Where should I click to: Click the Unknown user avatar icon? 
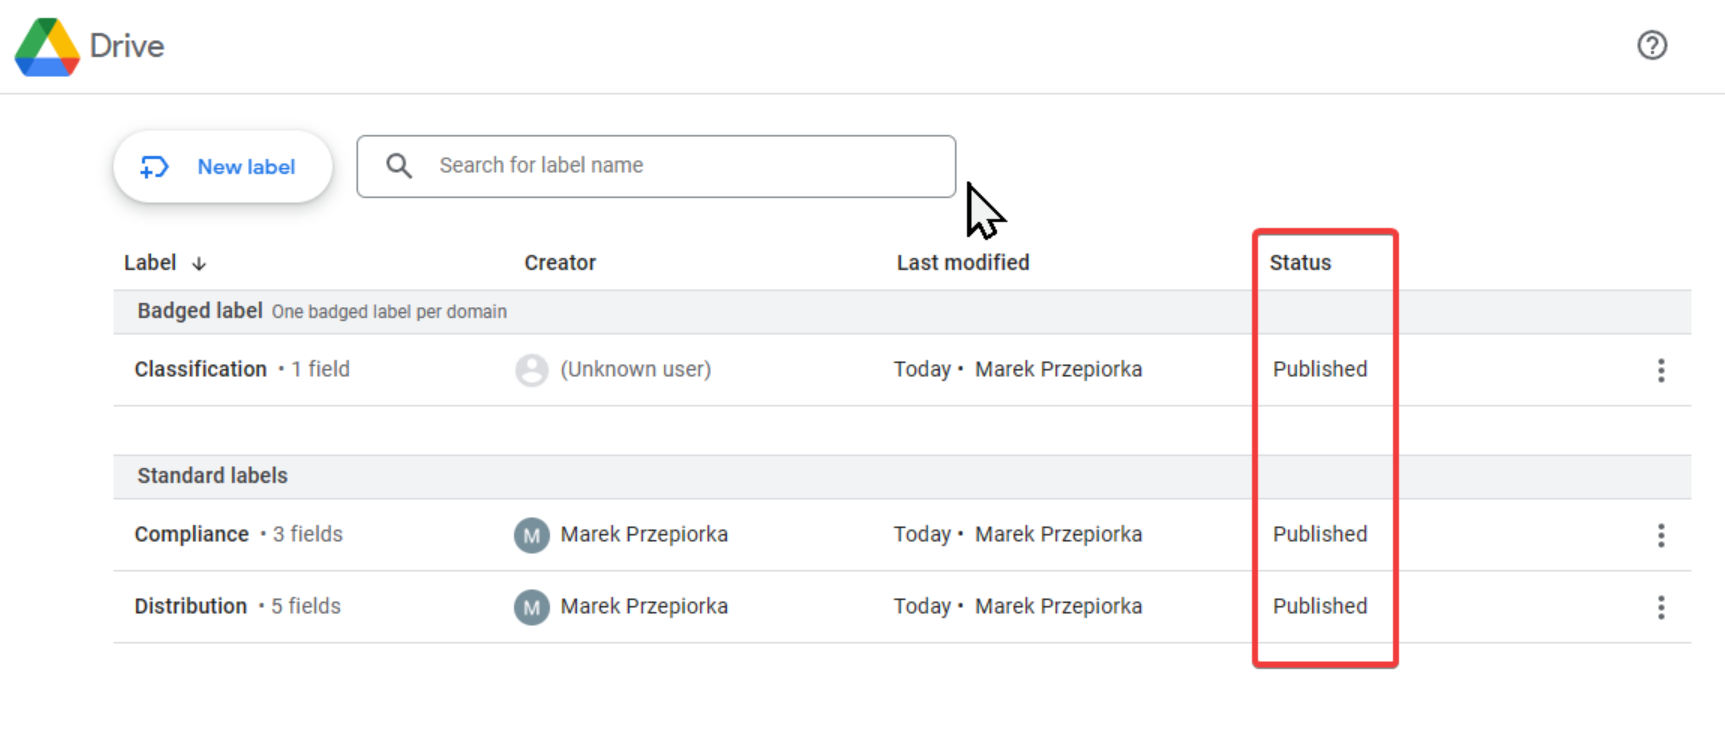[531, 370]
